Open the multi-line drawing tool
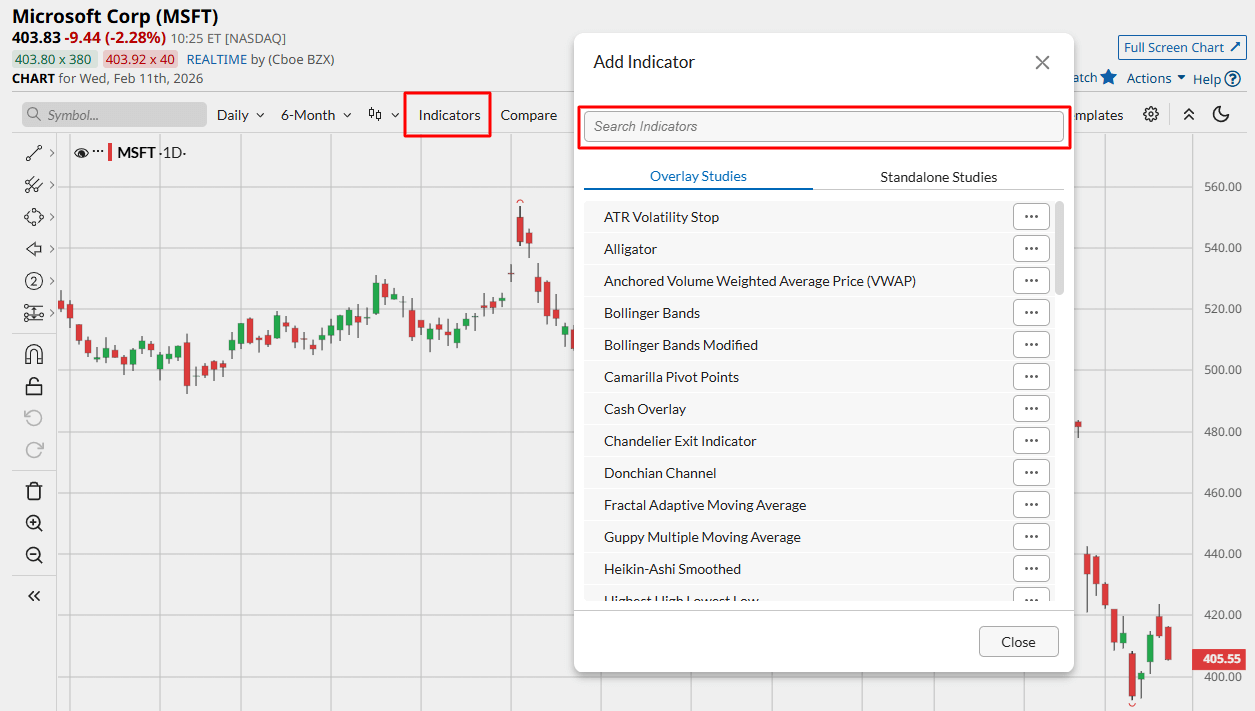Viewport: 1255px width, 711px height. (x=33, y=184)
